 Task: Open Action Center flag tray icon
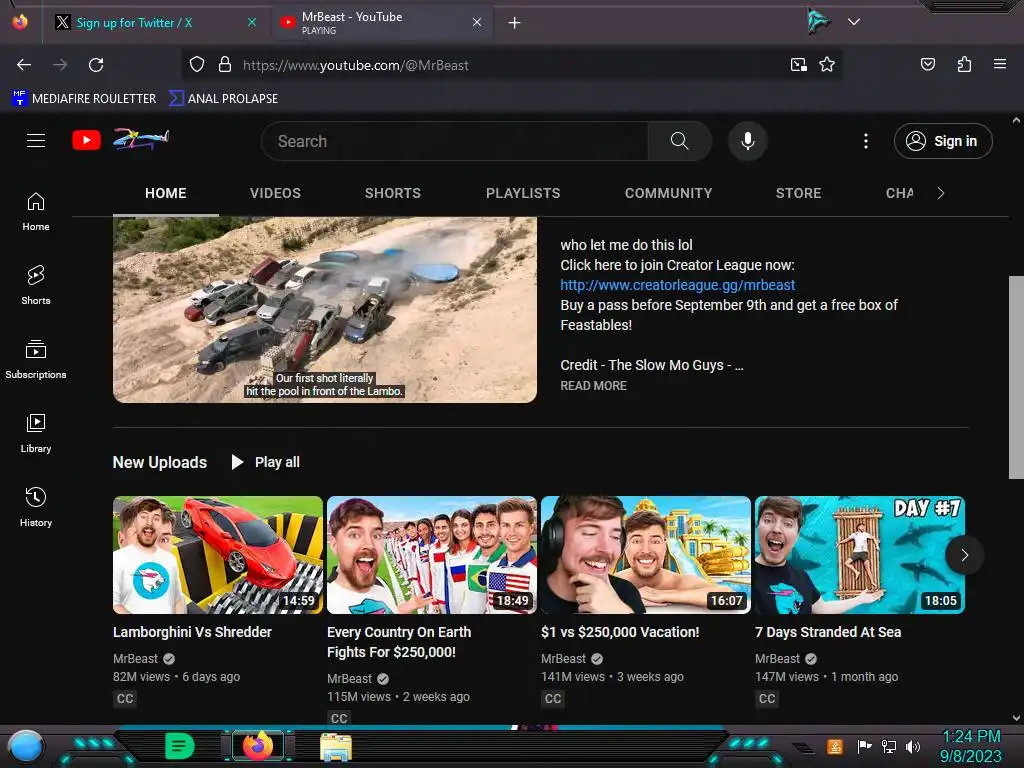[x=865, y=746]
